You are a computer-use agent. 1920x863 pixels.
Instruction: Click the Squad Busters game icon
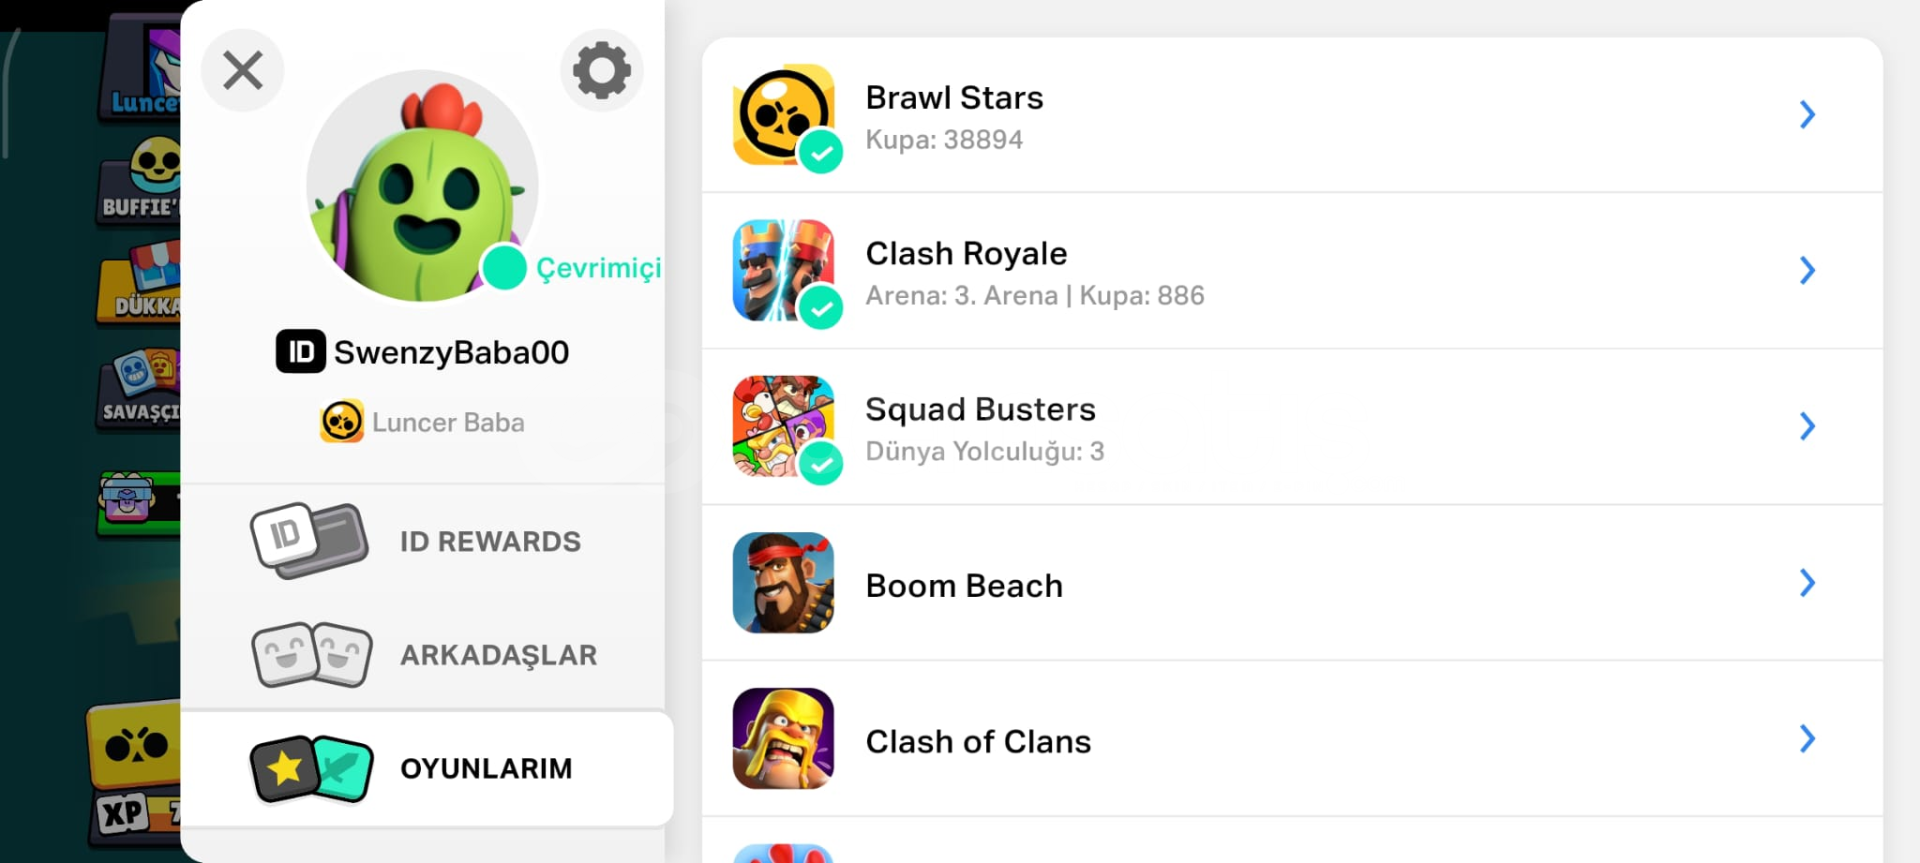click(x=782, y=426)
